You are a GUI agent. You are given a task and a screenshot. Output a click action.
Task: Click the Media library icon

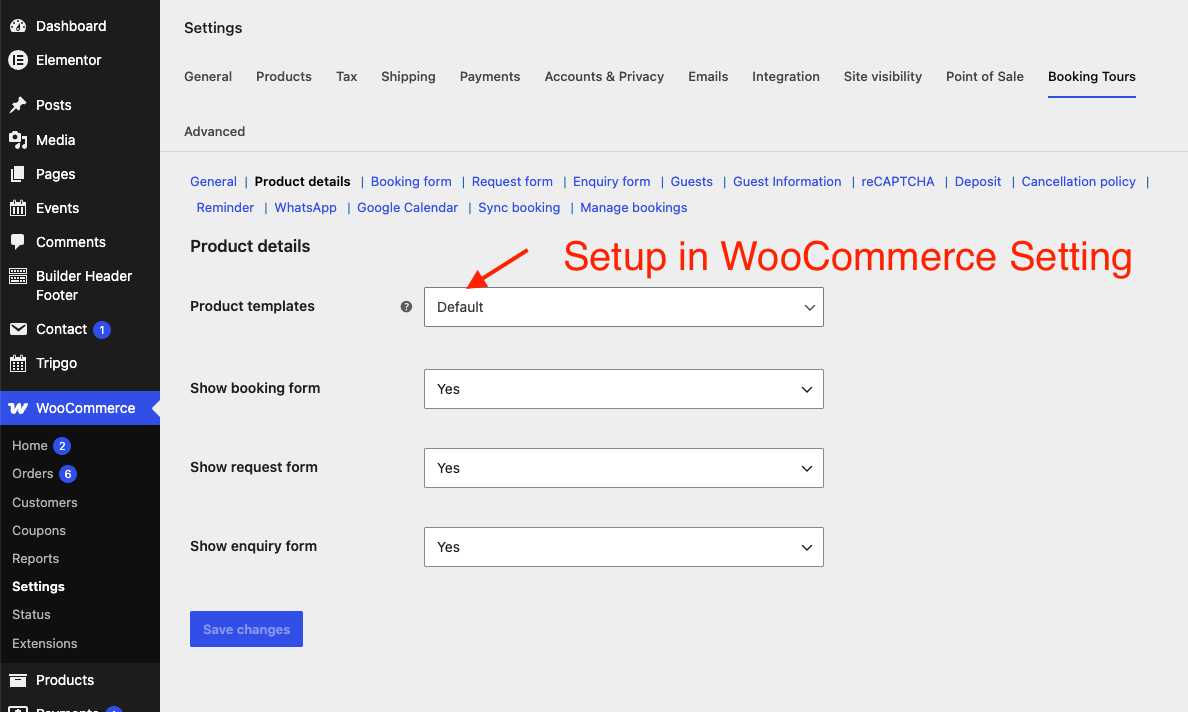[x=18, y=139]
